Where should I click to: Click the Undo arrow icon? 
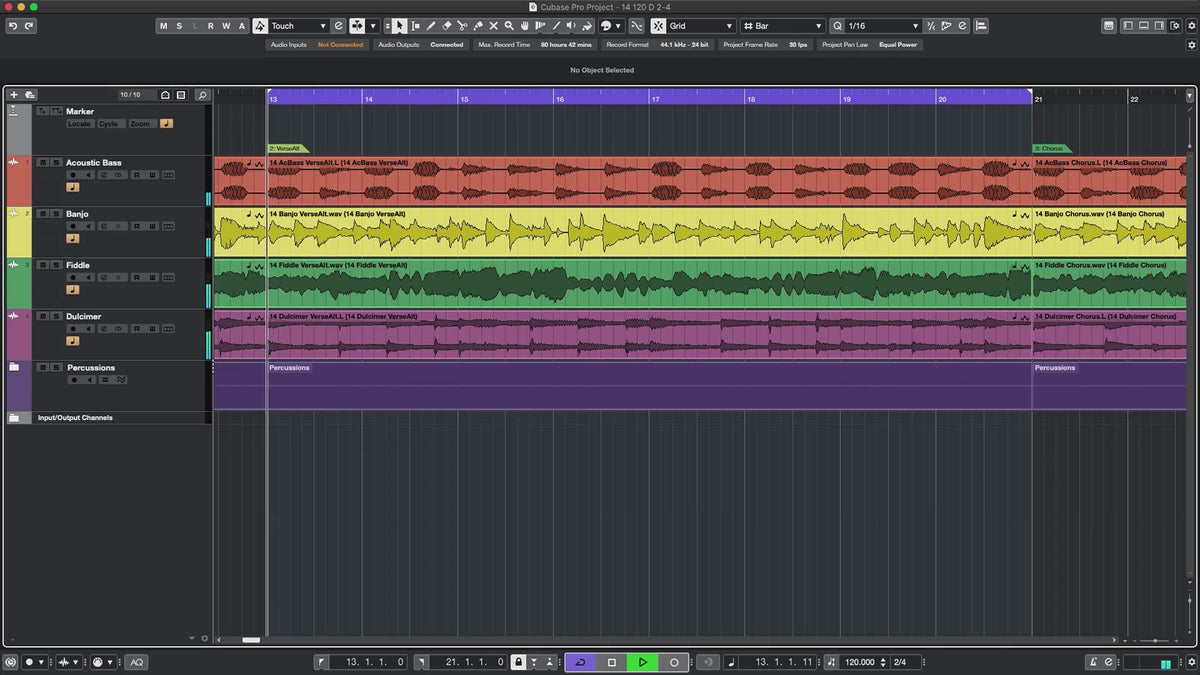(x=13, y=26)
